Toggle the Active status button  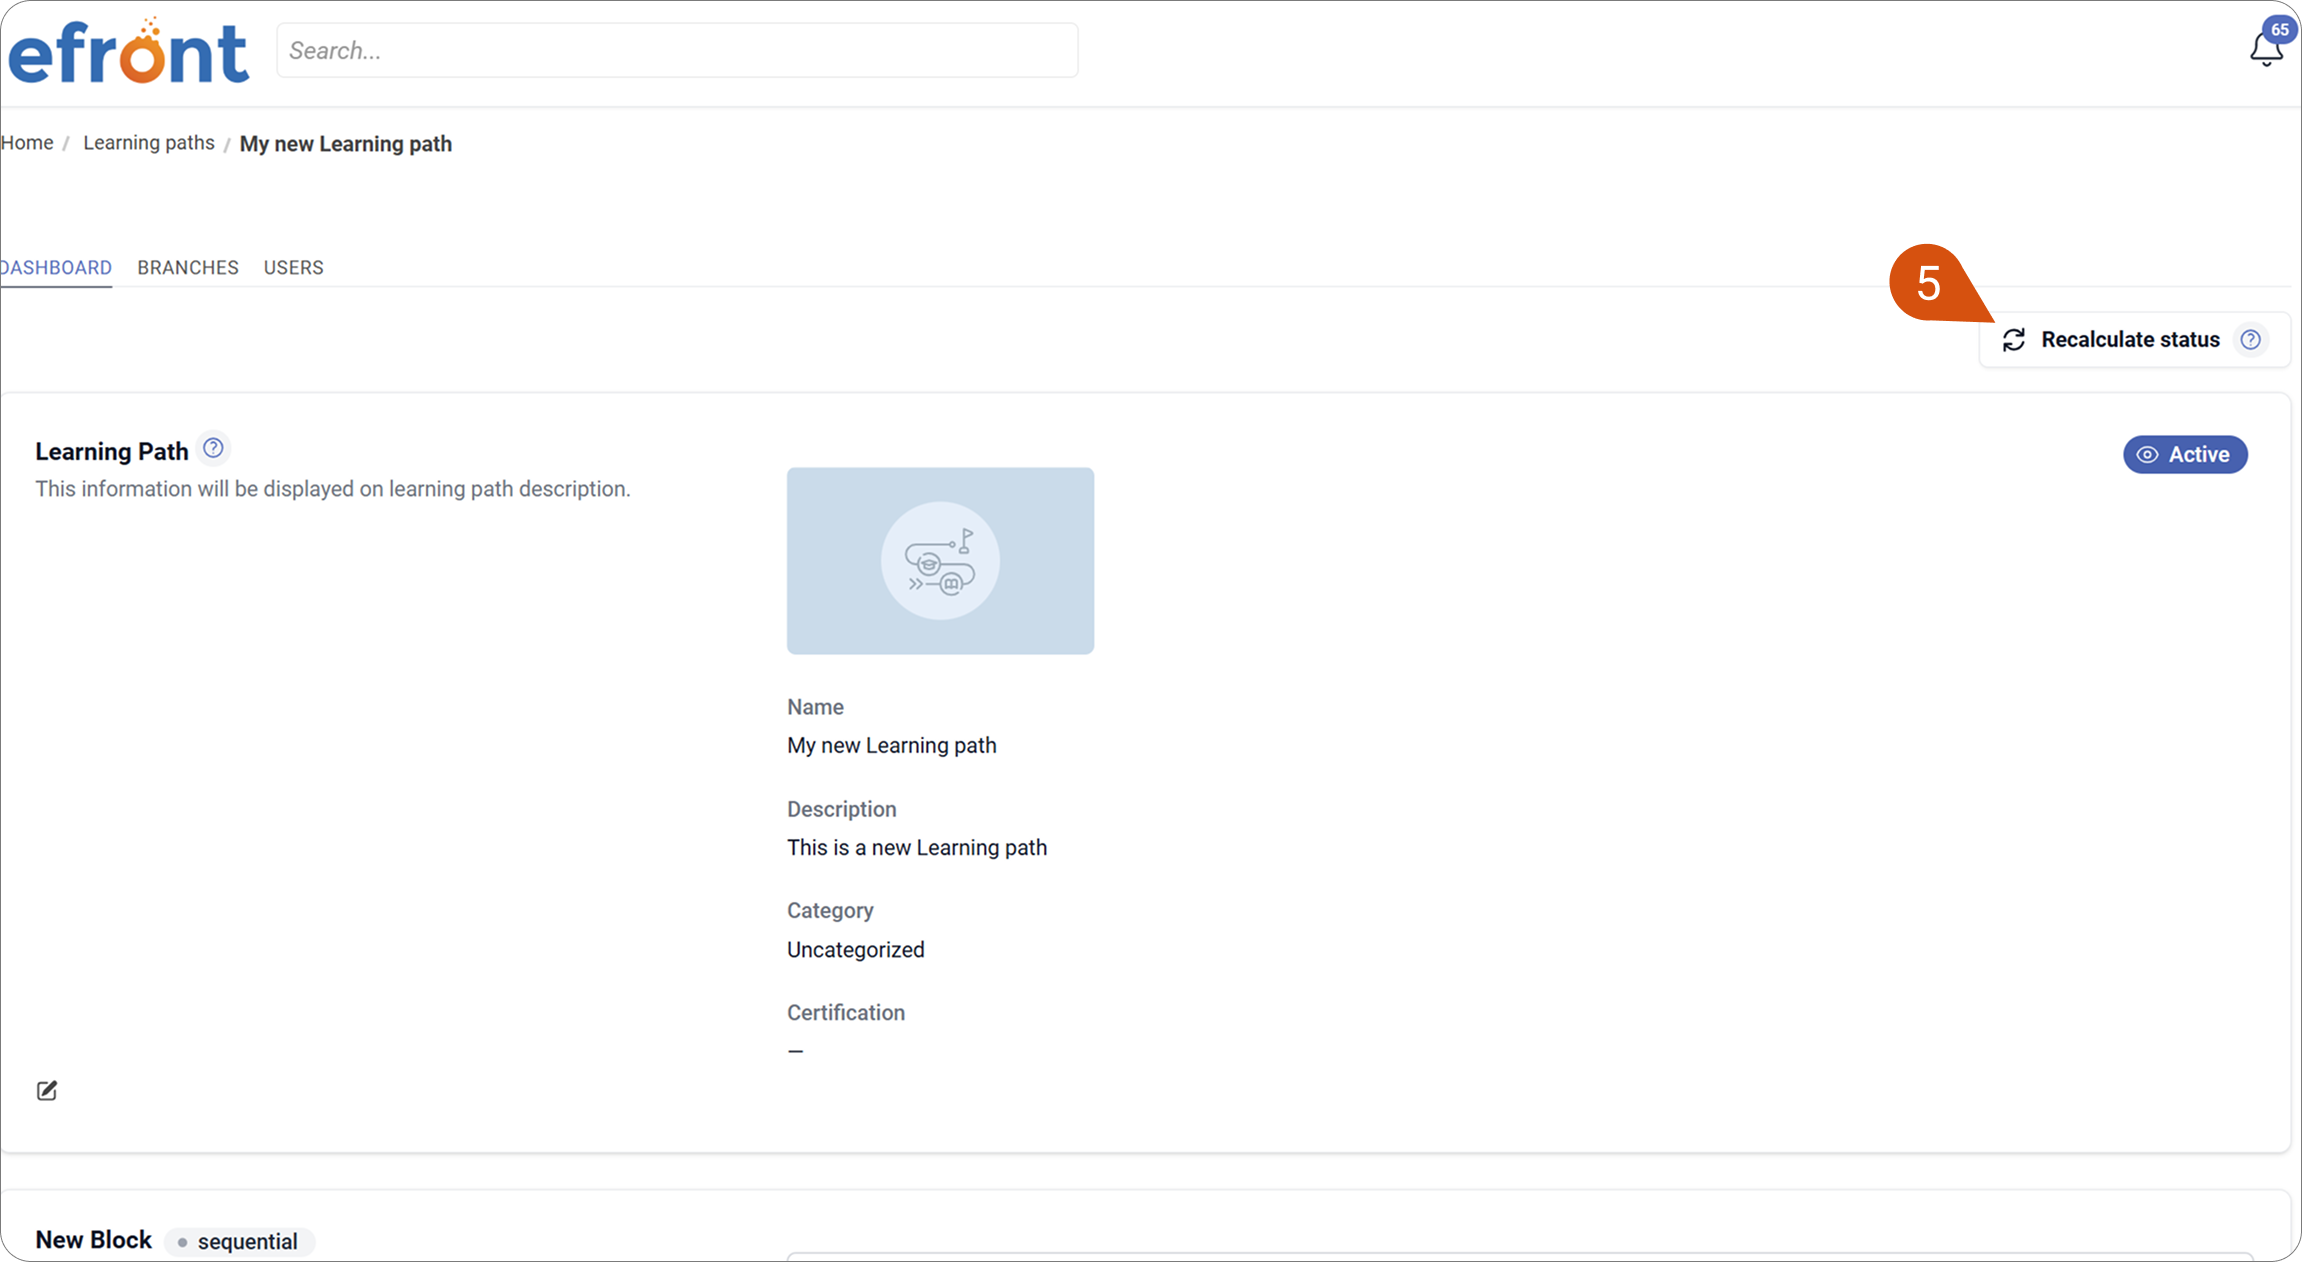coord(2185,455)
